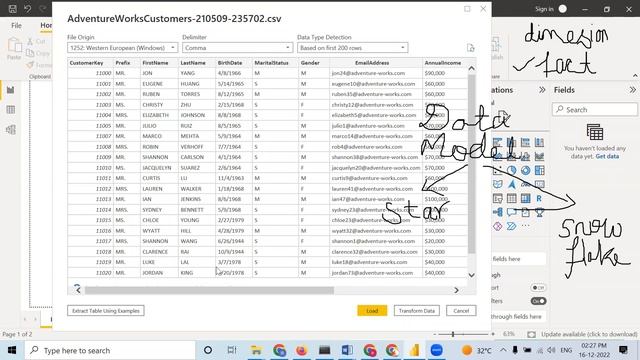Select the trophy Metrics visual
Viewport: 640px width, 360px height.
(x=539, y=212)
